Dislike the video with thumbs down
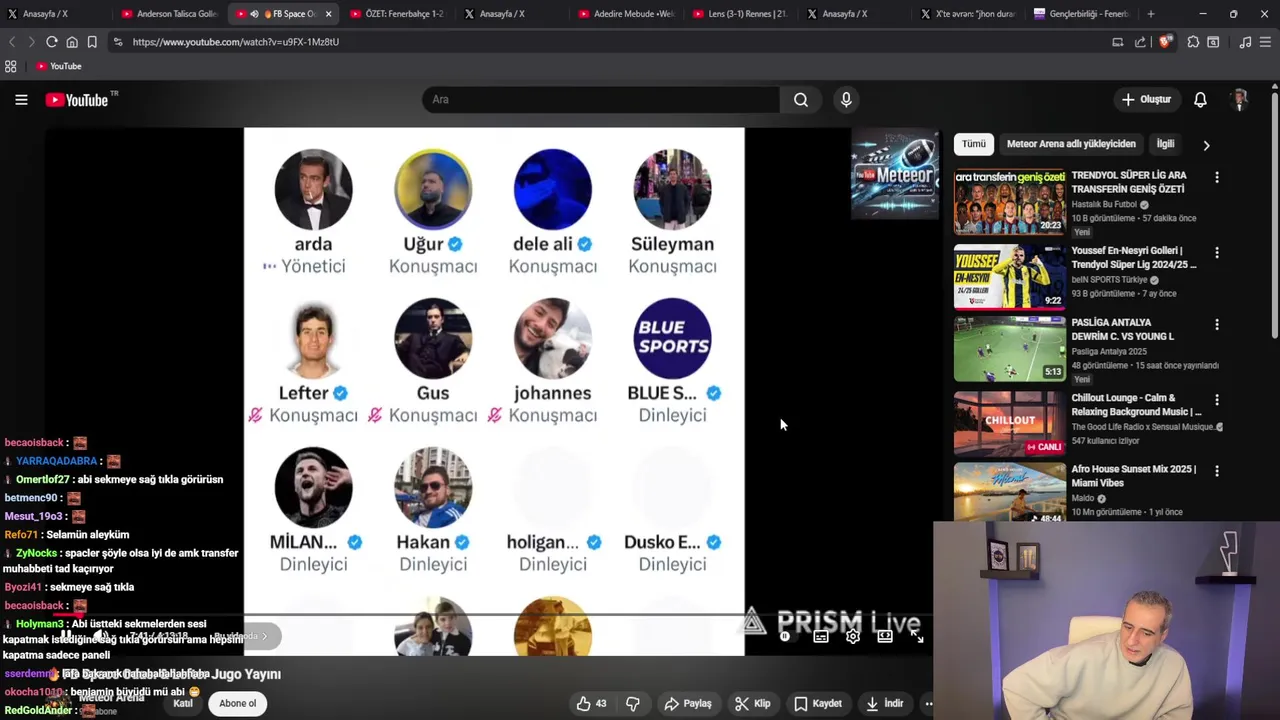The height and width of the screenshot is (720, 1280). pos(633,703)
